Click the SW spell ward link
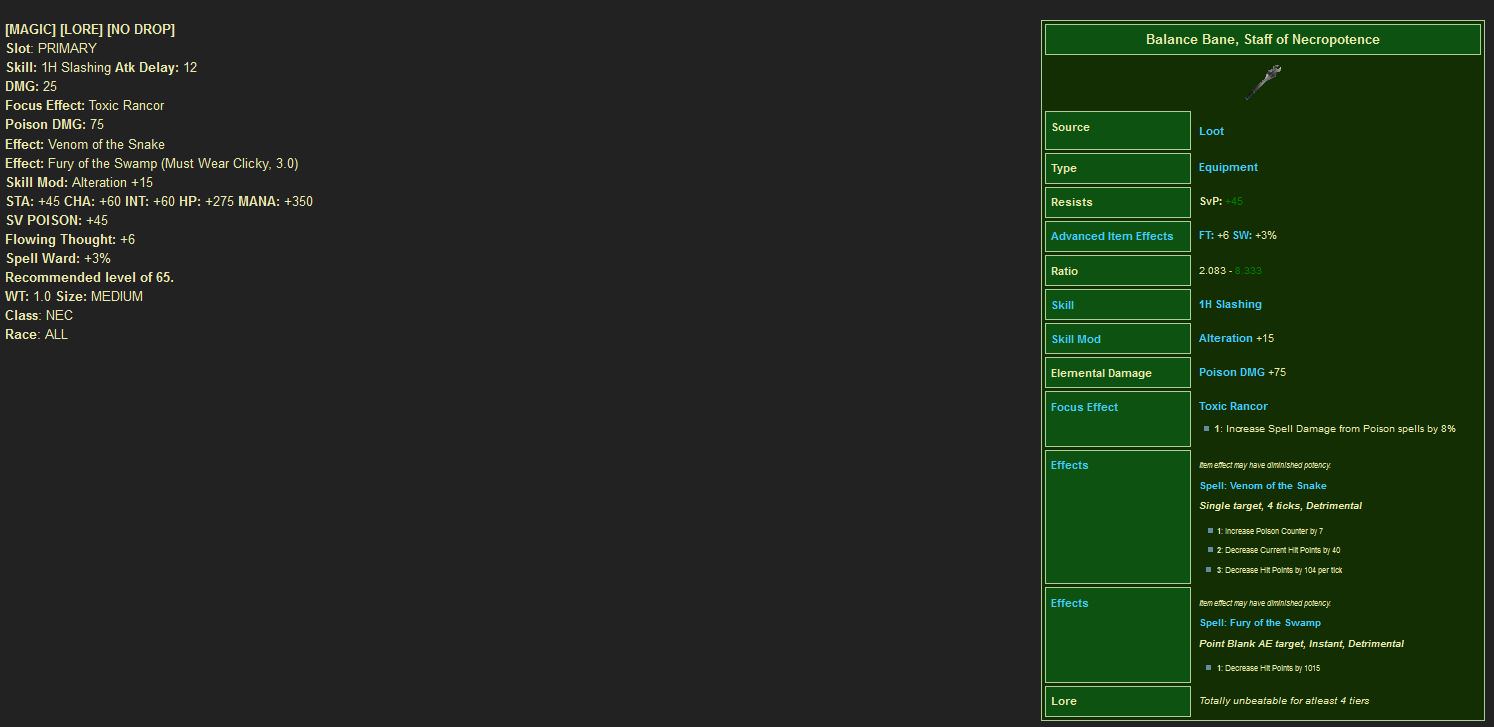This screenshot has width=1494, height=727. click(1242, 235)
